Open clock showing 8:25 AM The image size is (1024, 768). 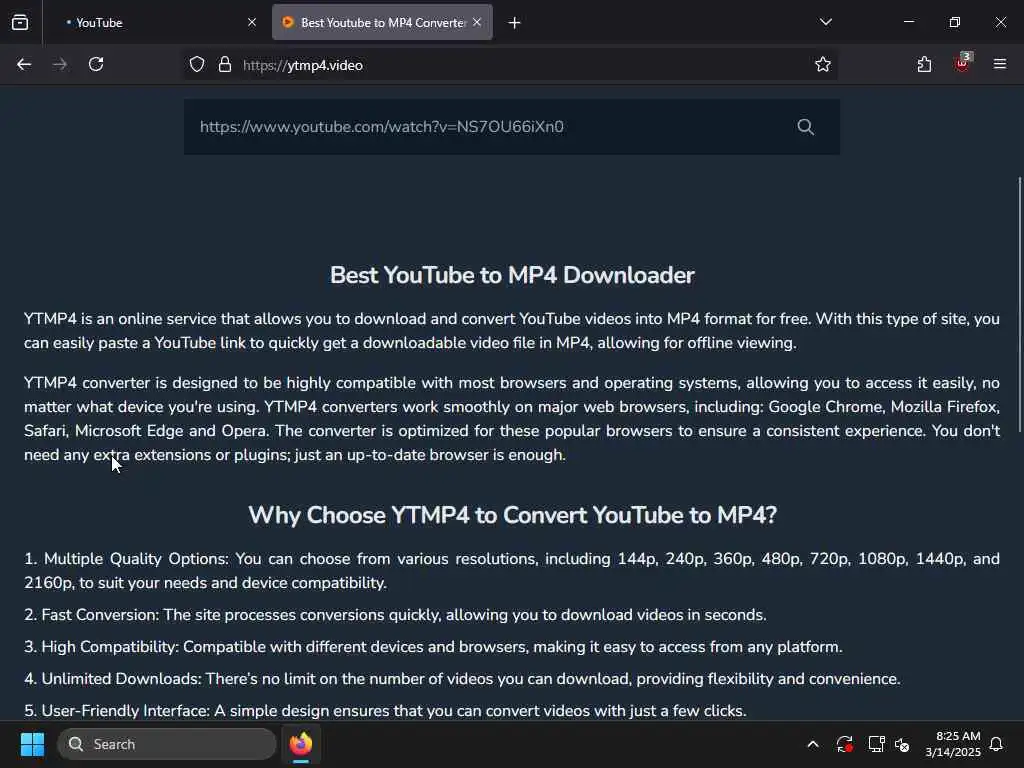(953, 744)
